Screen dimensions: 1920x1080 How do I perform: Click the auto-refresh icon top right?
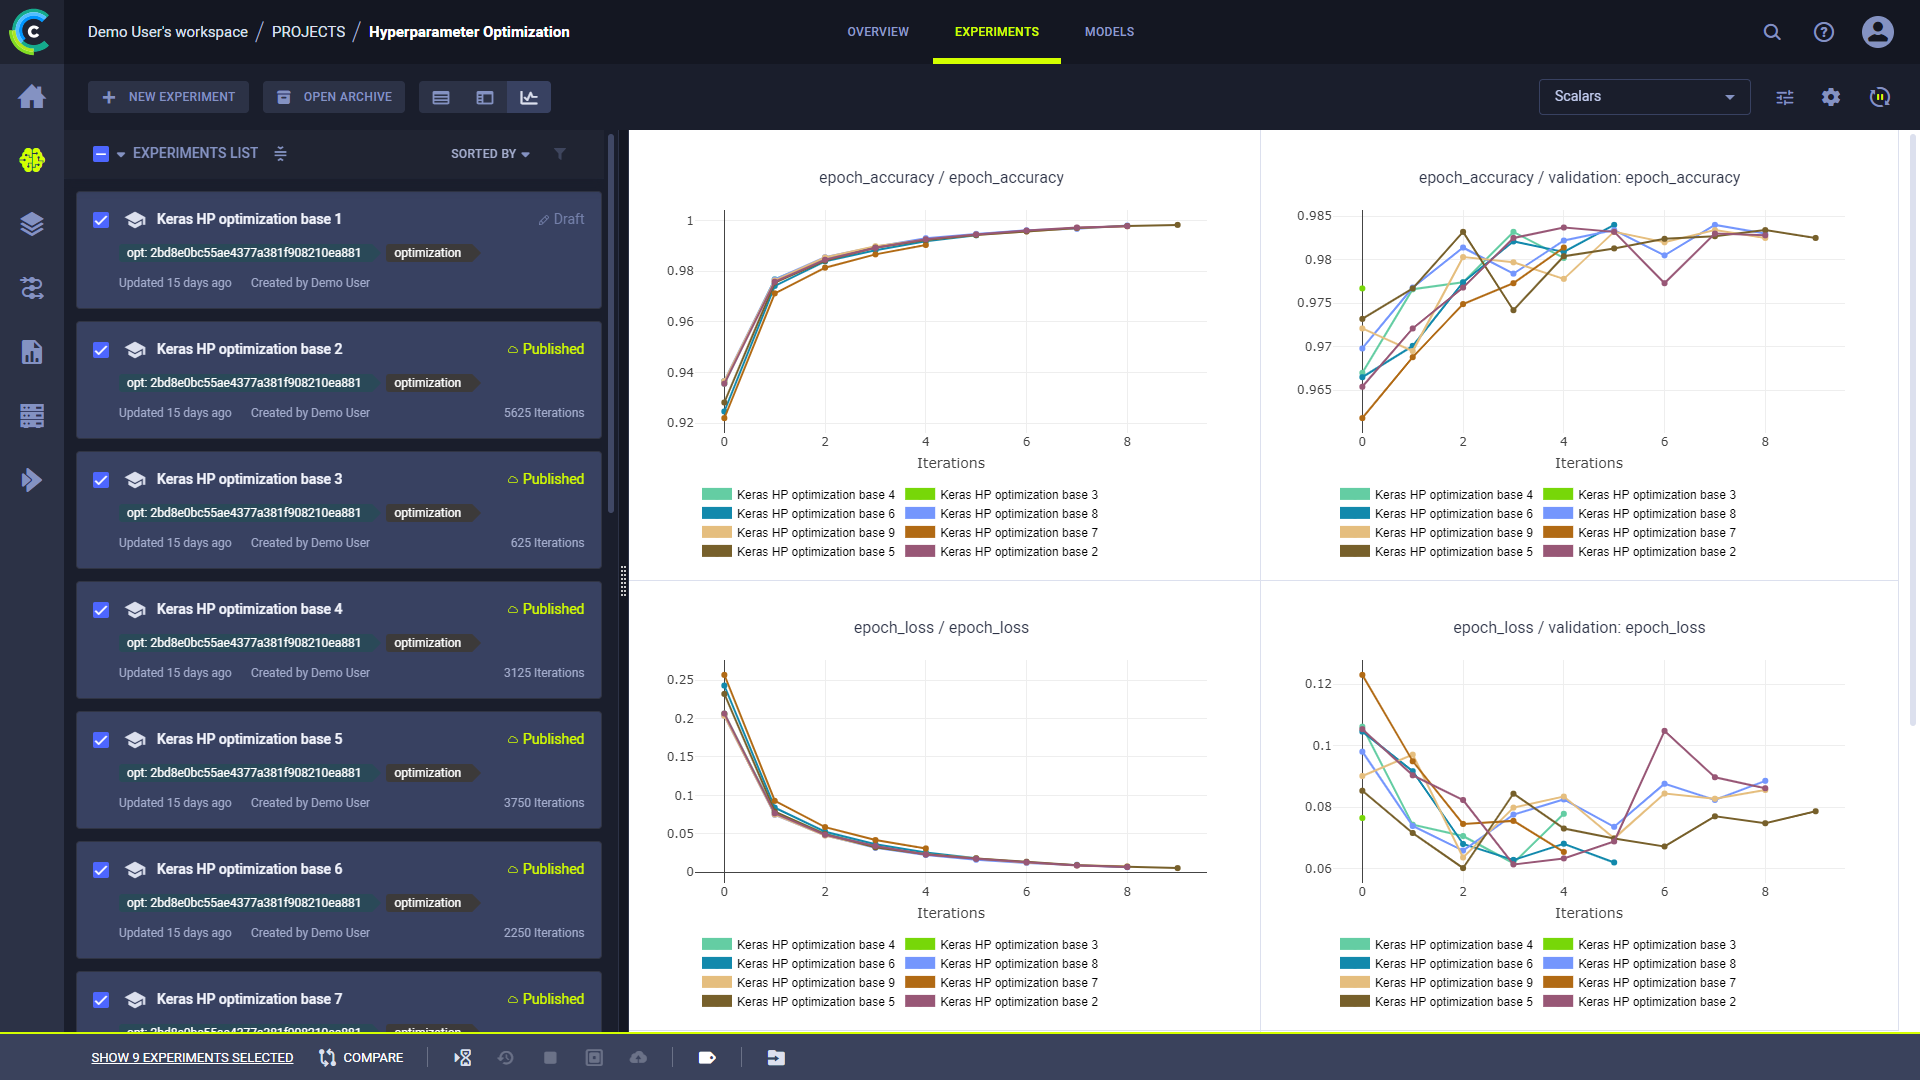pos(1880,96)
